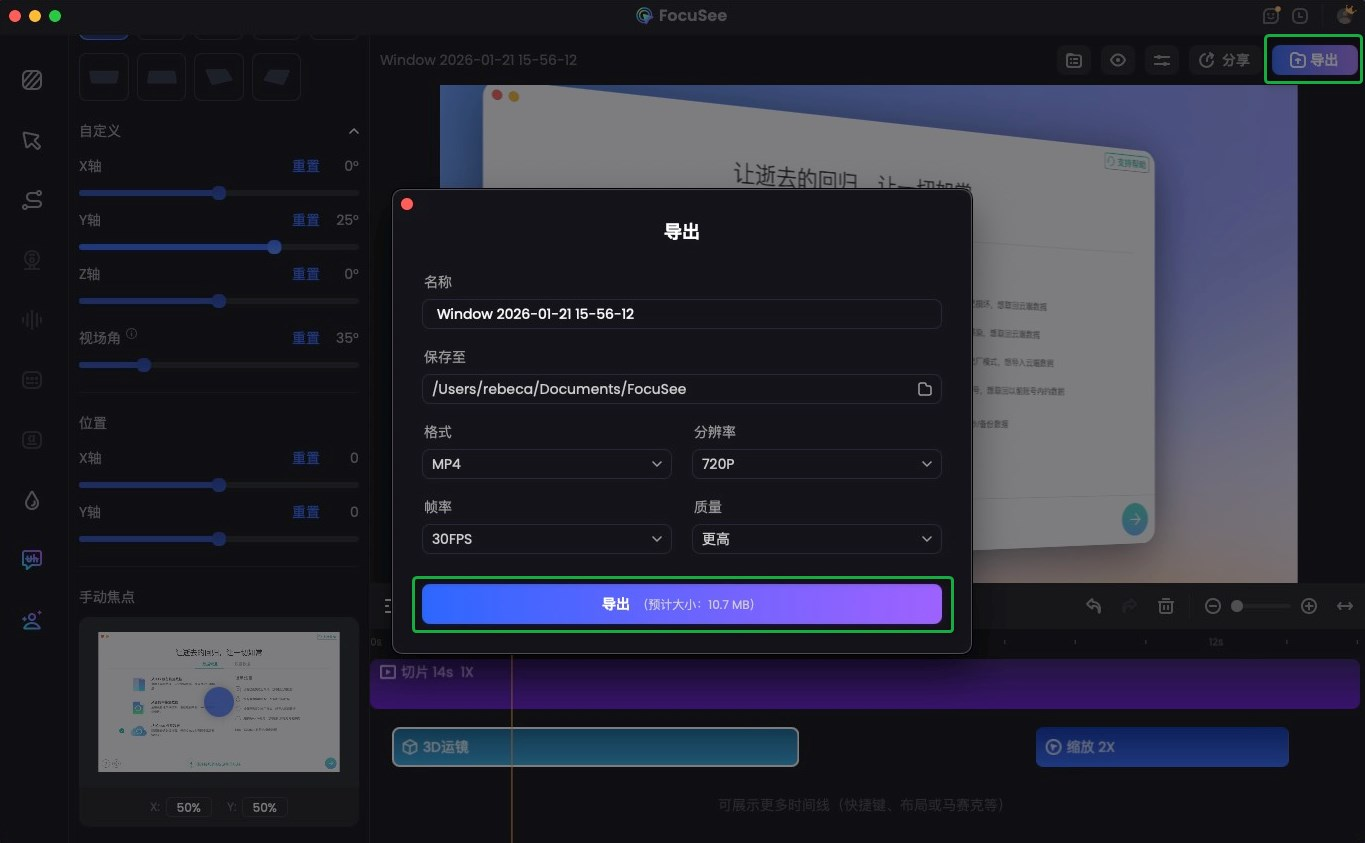This screenshot has height=843, width=1365.
Task: Open the cursor settings sidebar icon
Action: 32,140
